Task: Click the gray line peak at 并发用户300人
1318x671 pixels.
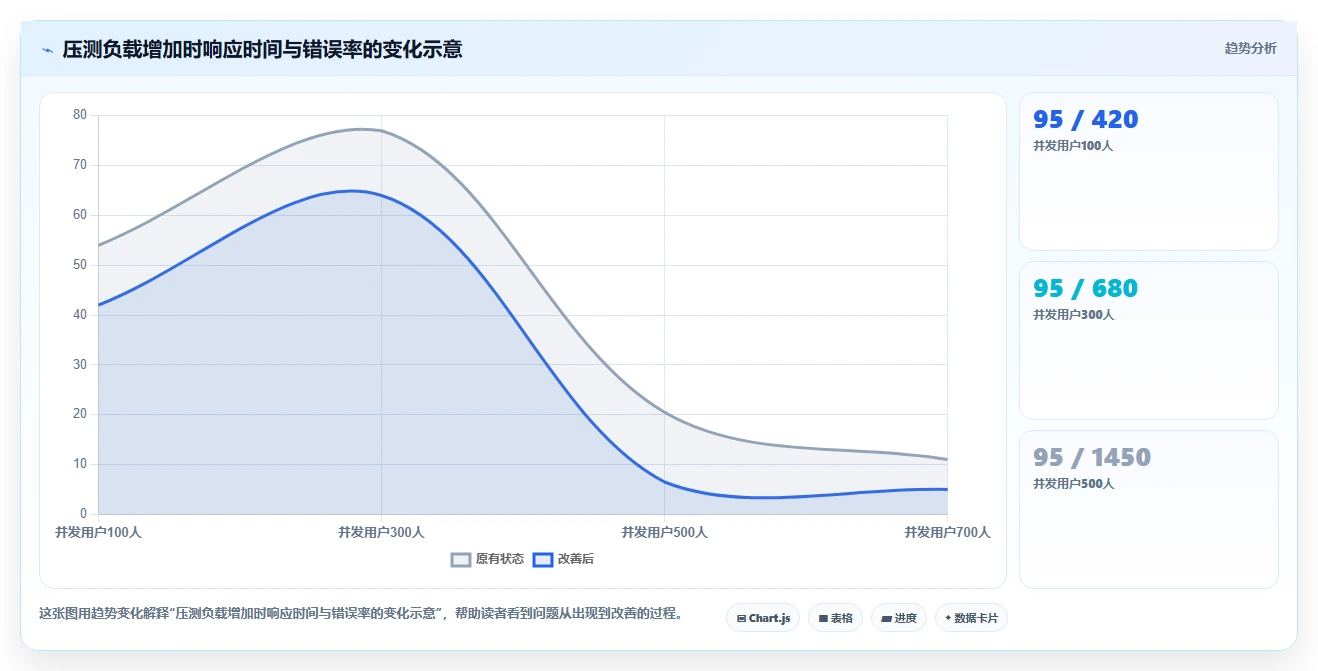Action: coord(381,131)
